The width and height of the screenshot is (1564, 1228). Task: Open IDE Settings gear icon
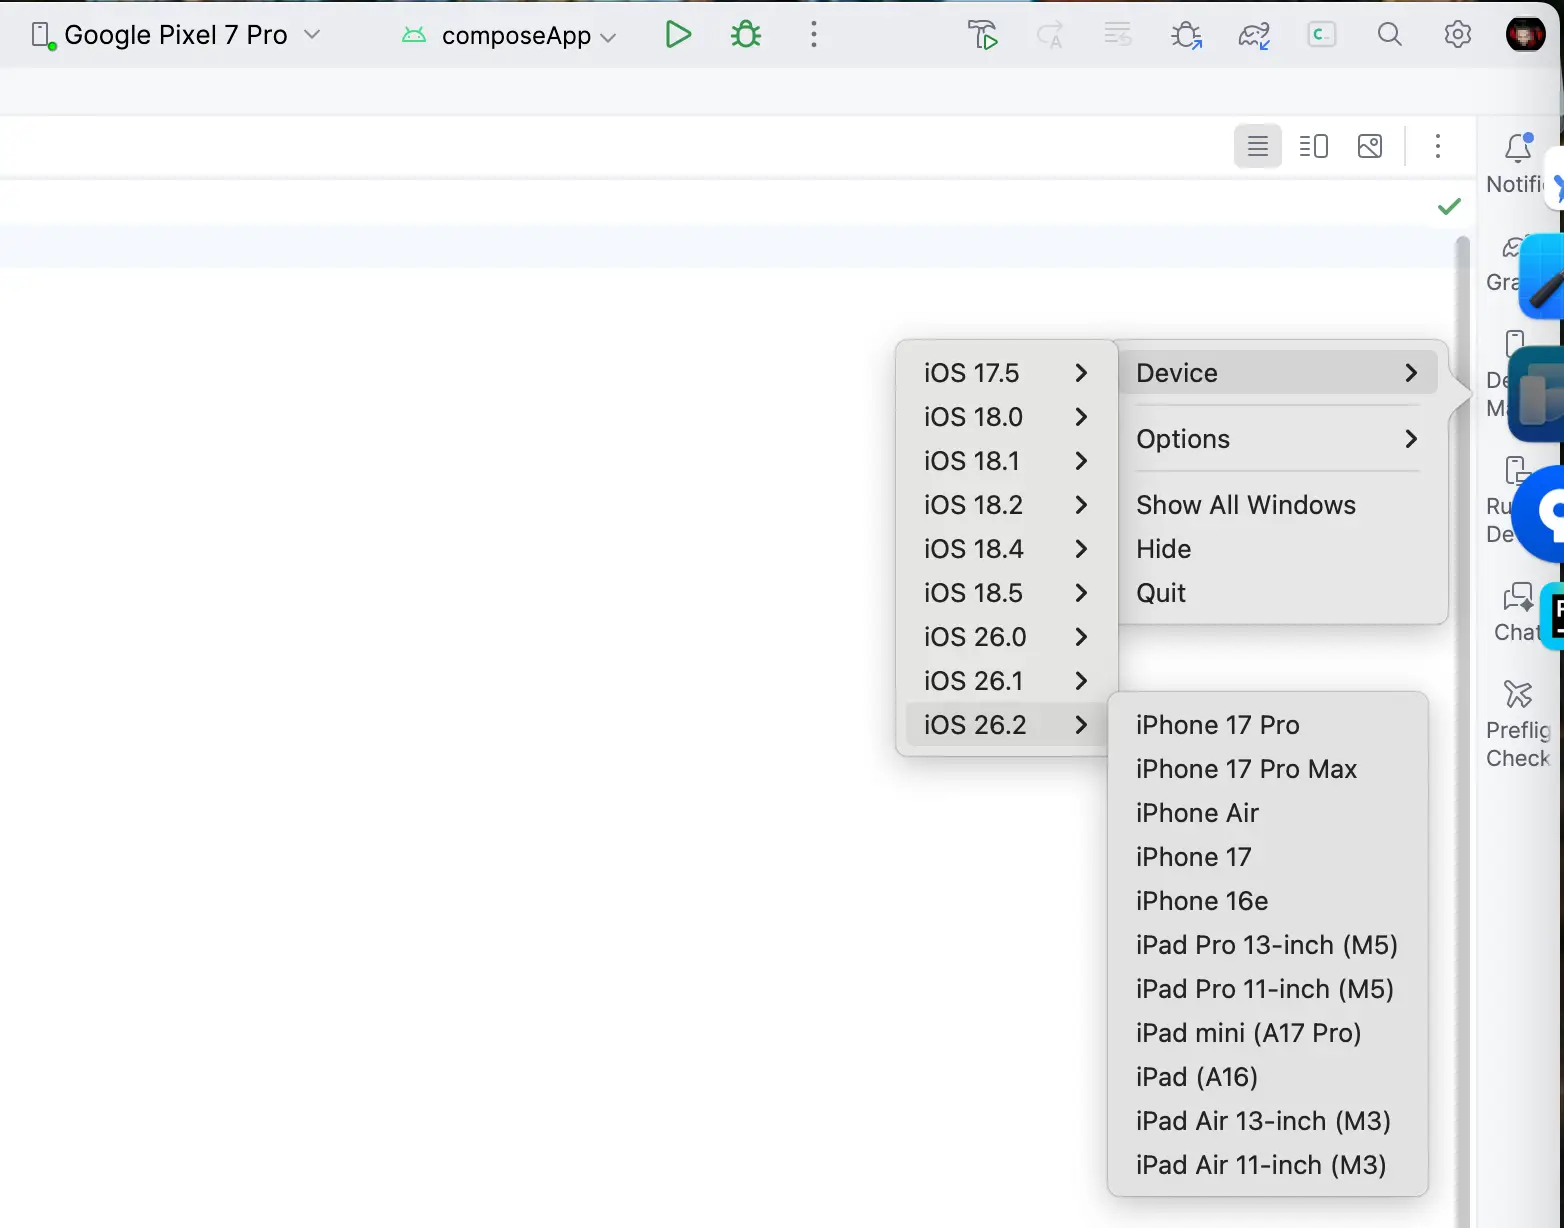coord(1457,35)
